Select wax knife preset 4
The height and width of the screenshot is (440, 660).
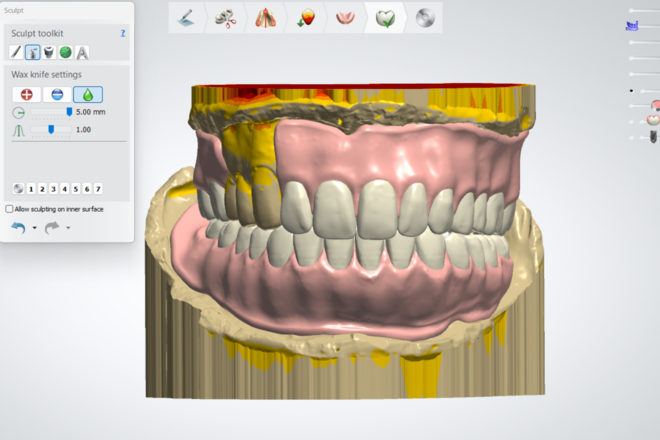64,189
